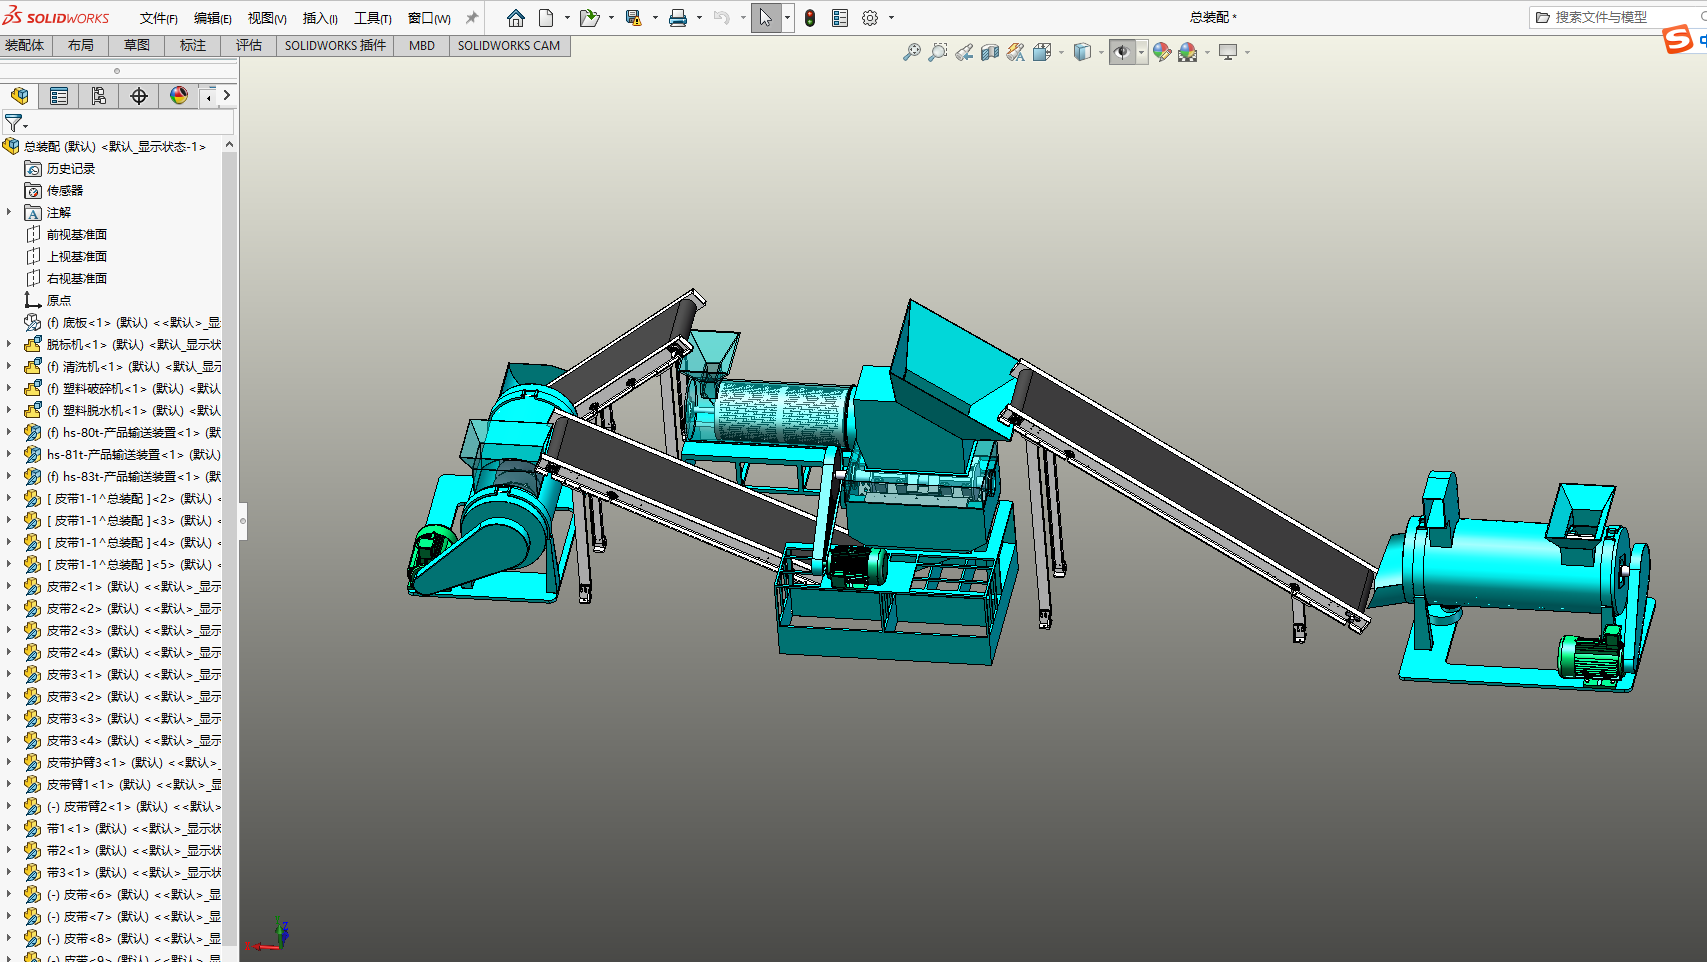This screenshot has height=962, width=1707.
Task: Switch to DimXpertManager tab
Action: 139,96
